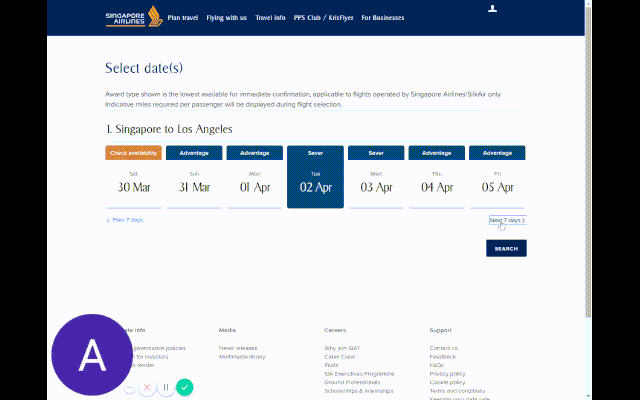This screenshot has height=400, width=640.
Task: Open the Travel info menu
Action: [x=270, y=17]
